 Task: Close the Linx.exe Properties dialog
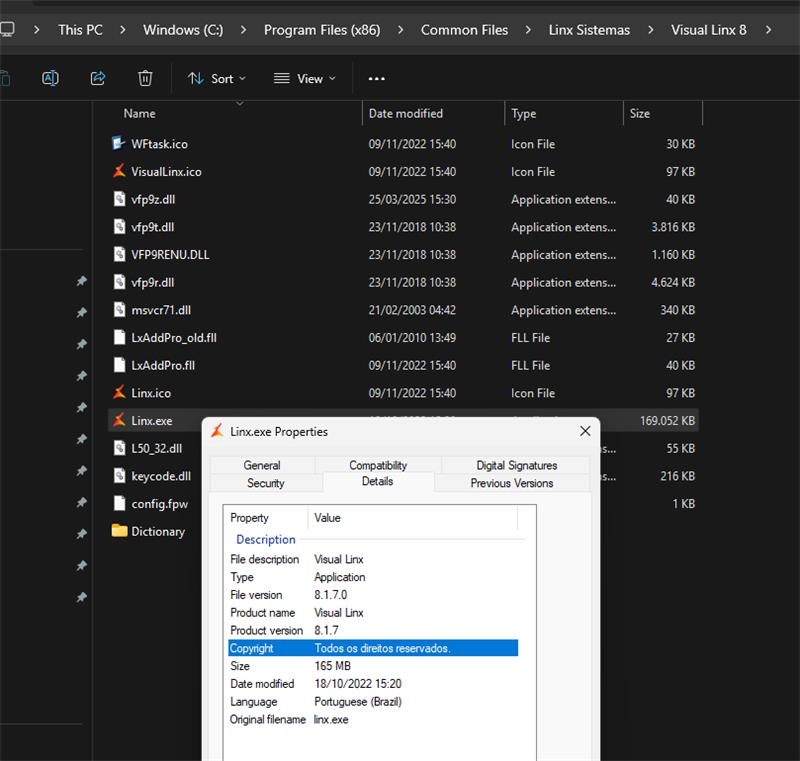[x=585, y=431]
